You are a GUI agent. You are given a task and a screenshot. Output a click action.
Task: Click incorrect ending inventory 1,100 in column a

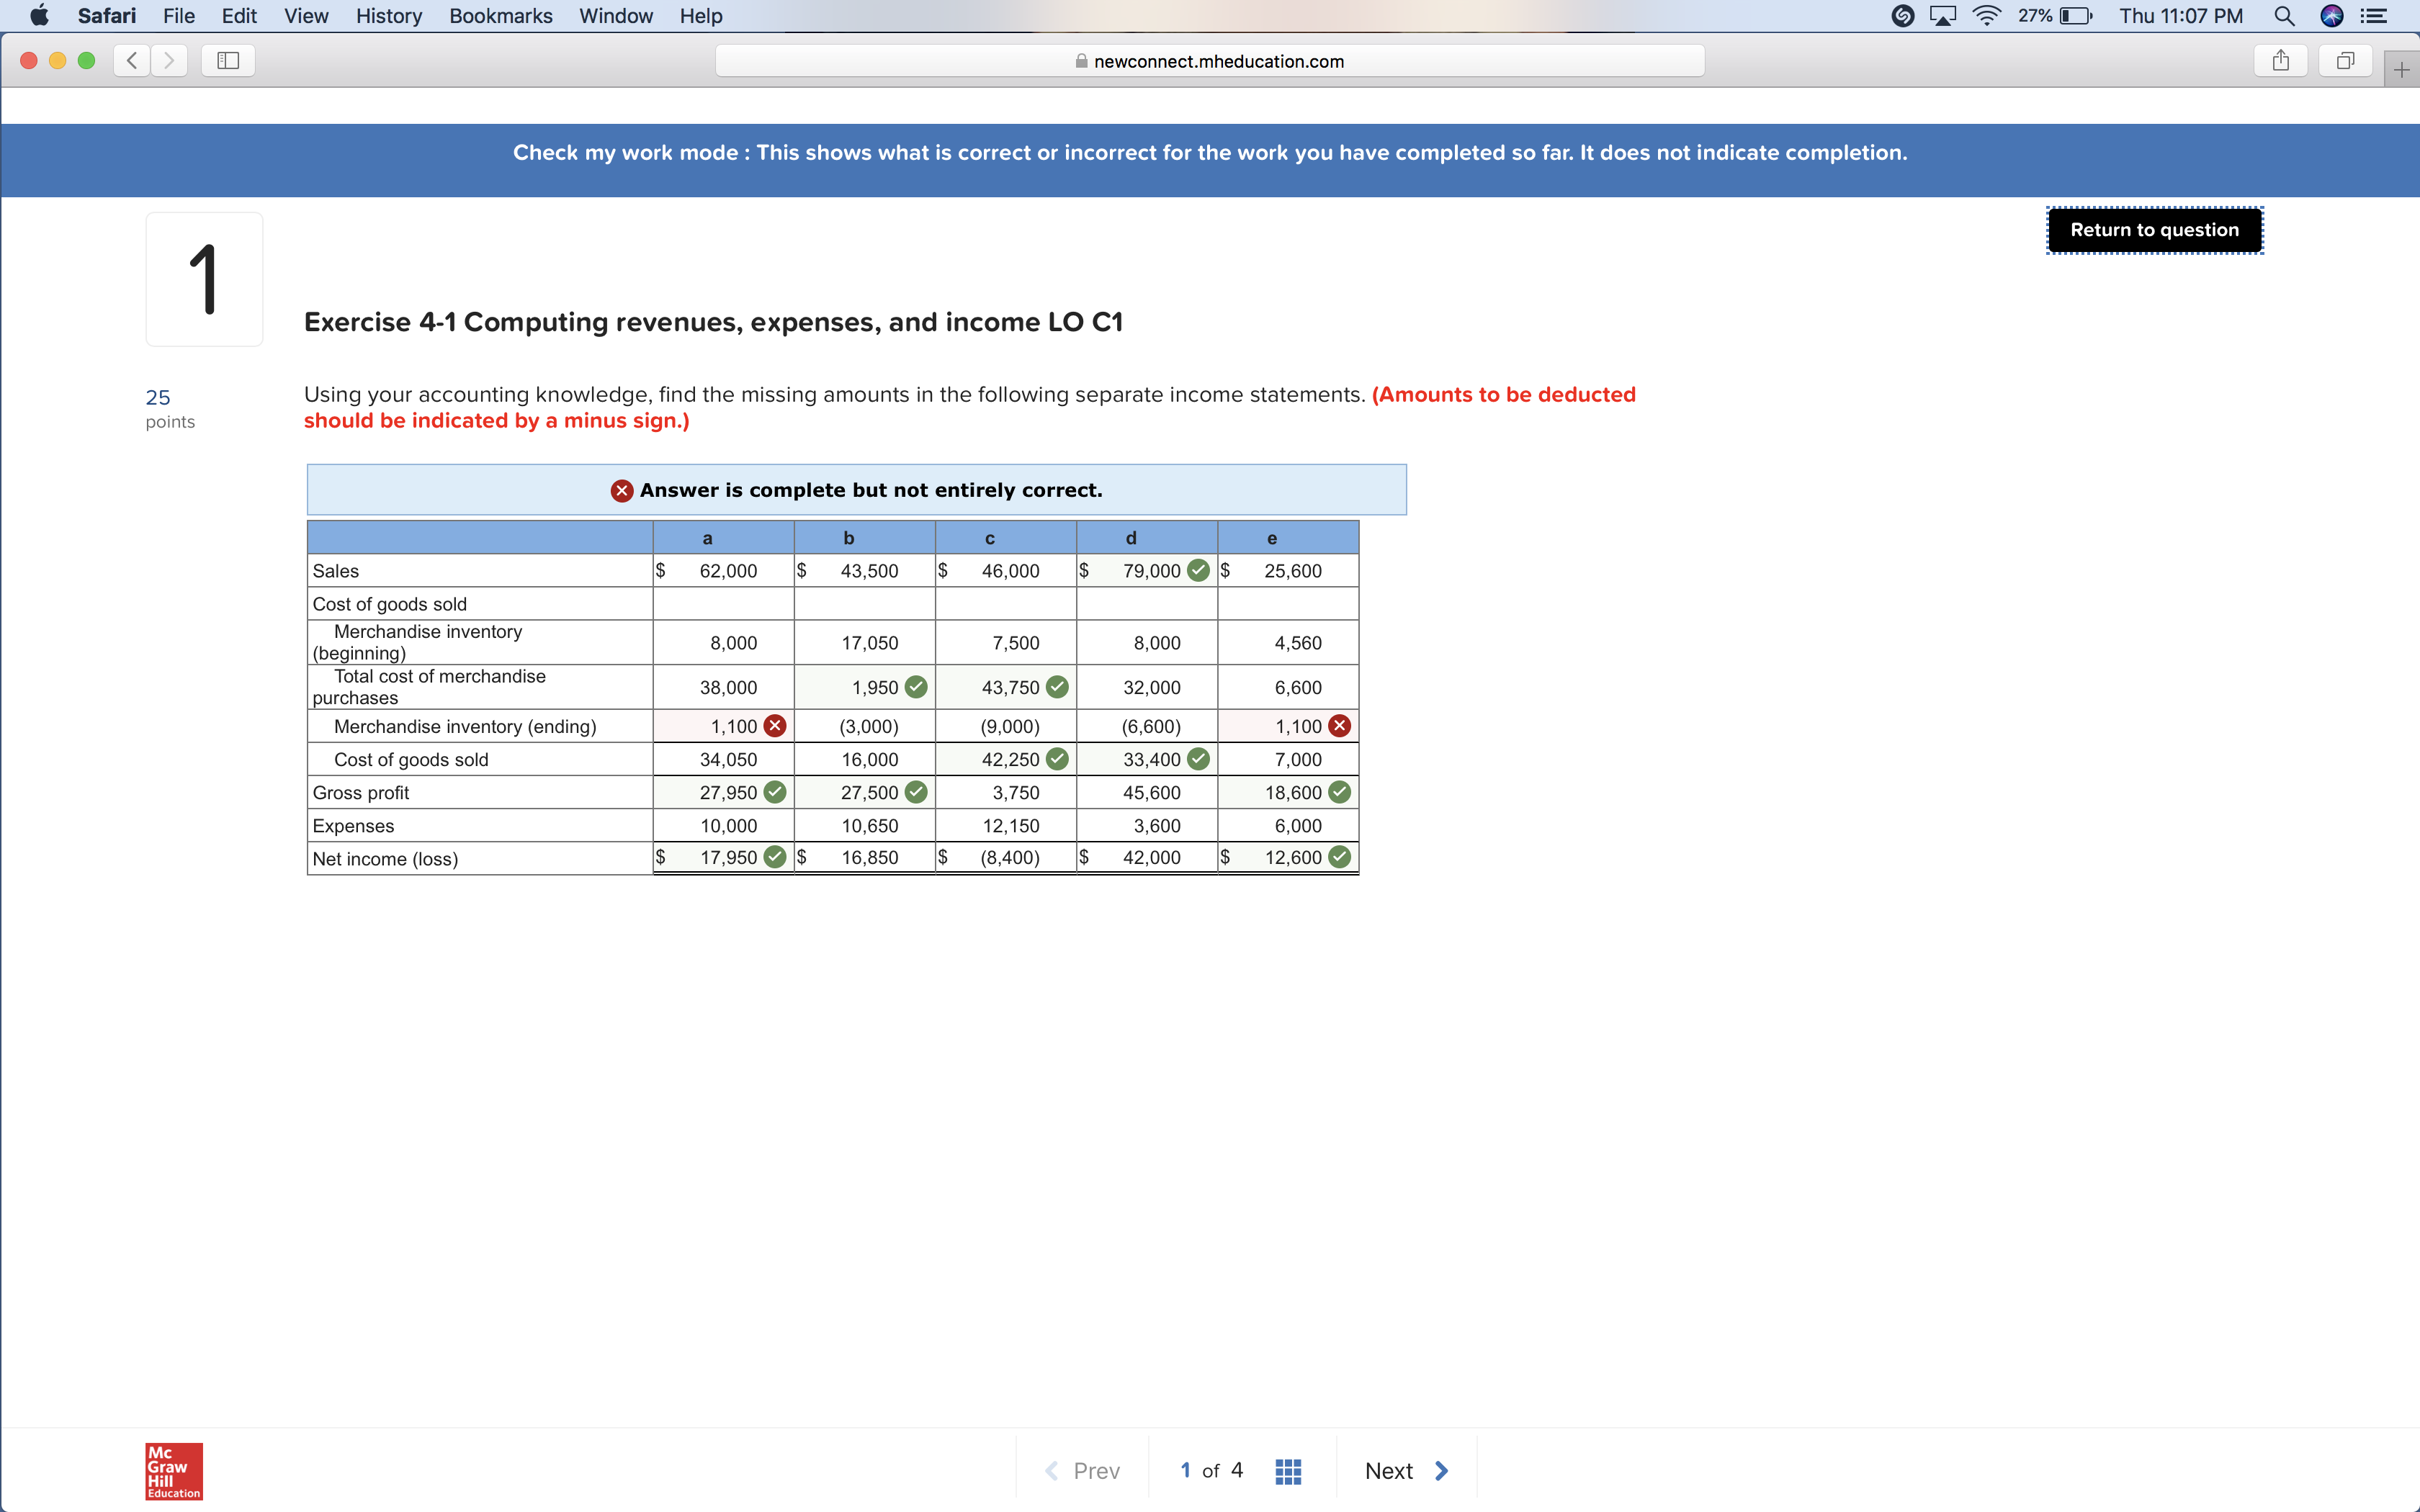click(x=733, y=726)
